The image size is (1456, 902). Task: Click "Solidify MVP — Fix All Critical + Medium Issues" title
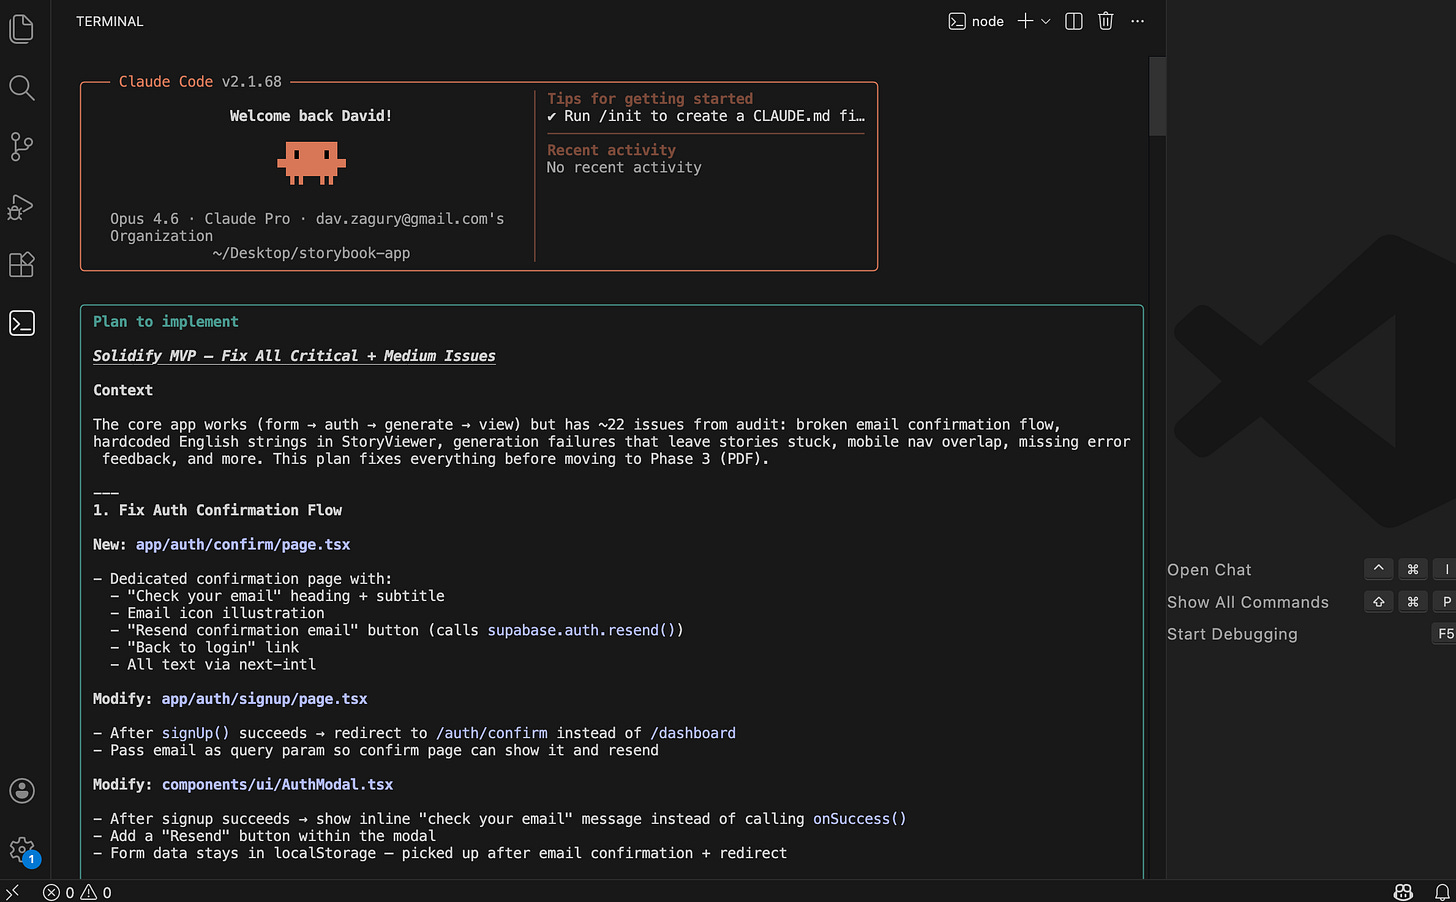[x=294, y=356]
